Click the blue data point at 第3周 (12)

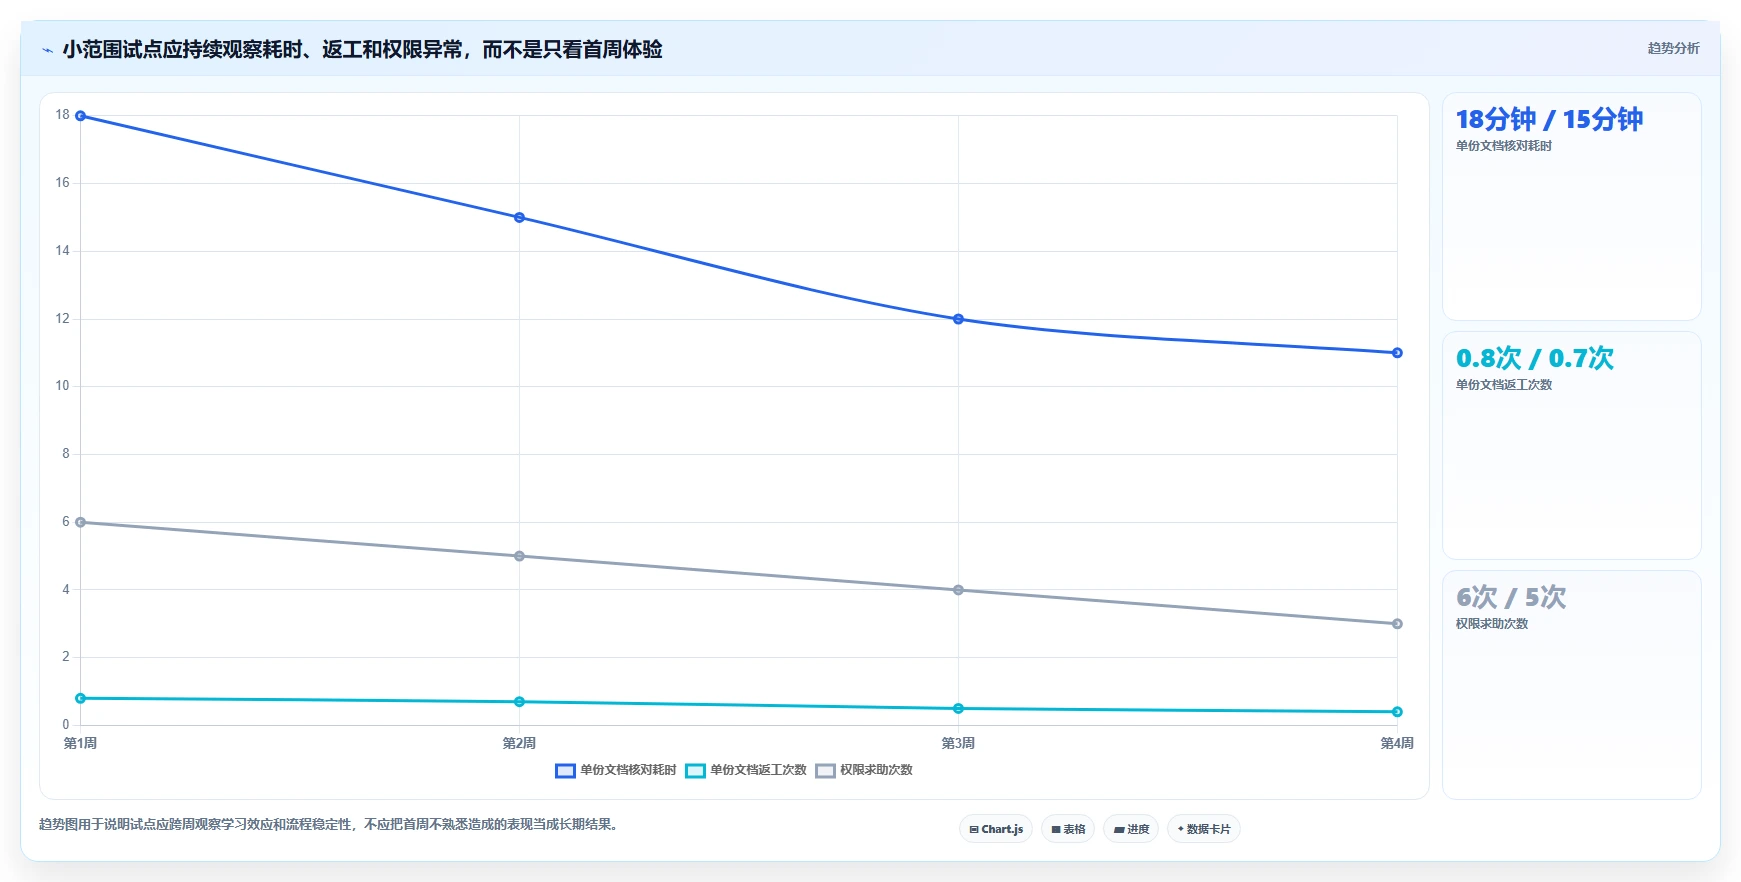coord(958,319)
